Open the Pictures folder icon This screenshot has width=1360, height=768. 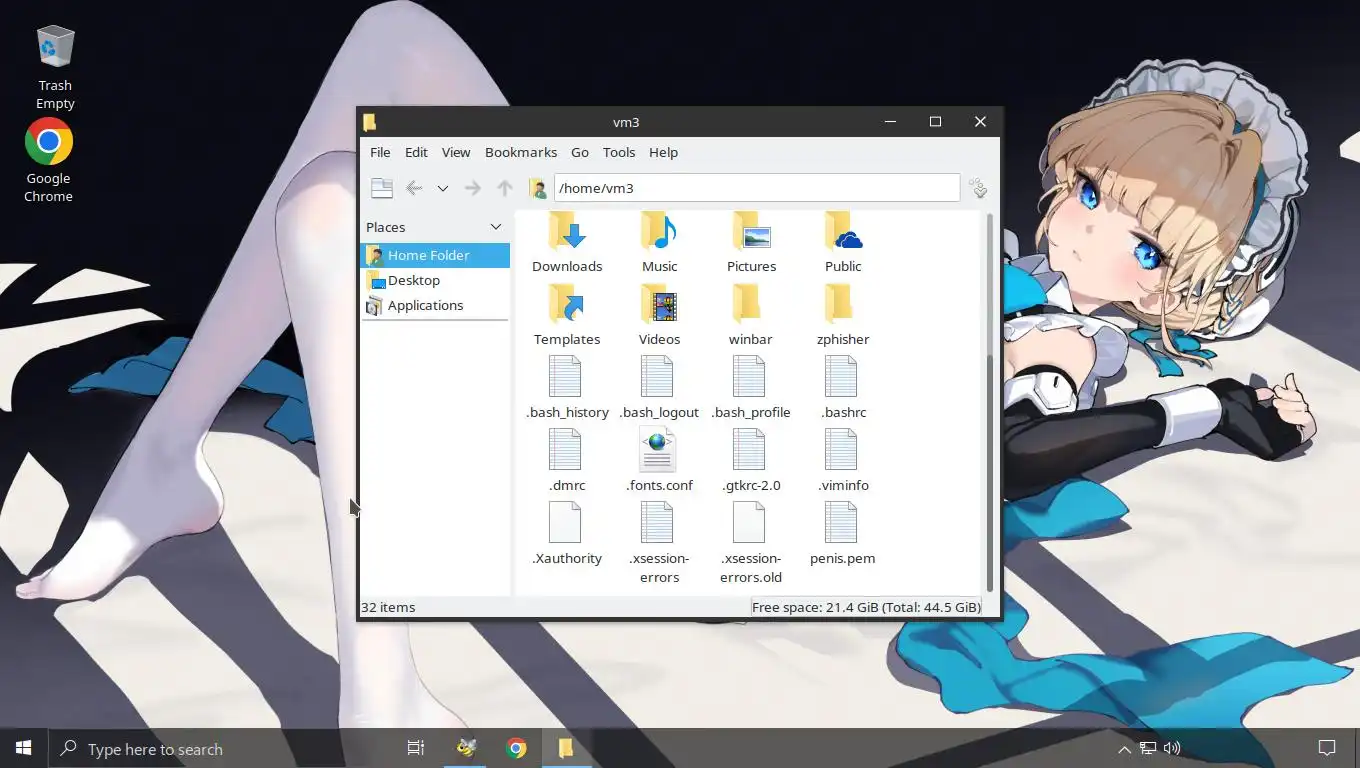(x=751, y=232)
